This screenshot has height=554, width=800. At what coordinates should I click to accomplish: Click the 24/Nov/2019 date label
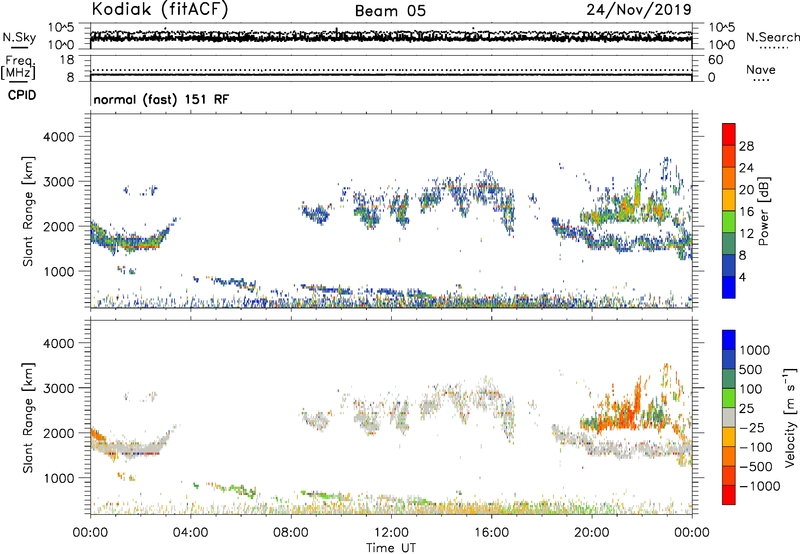(639, 9)
